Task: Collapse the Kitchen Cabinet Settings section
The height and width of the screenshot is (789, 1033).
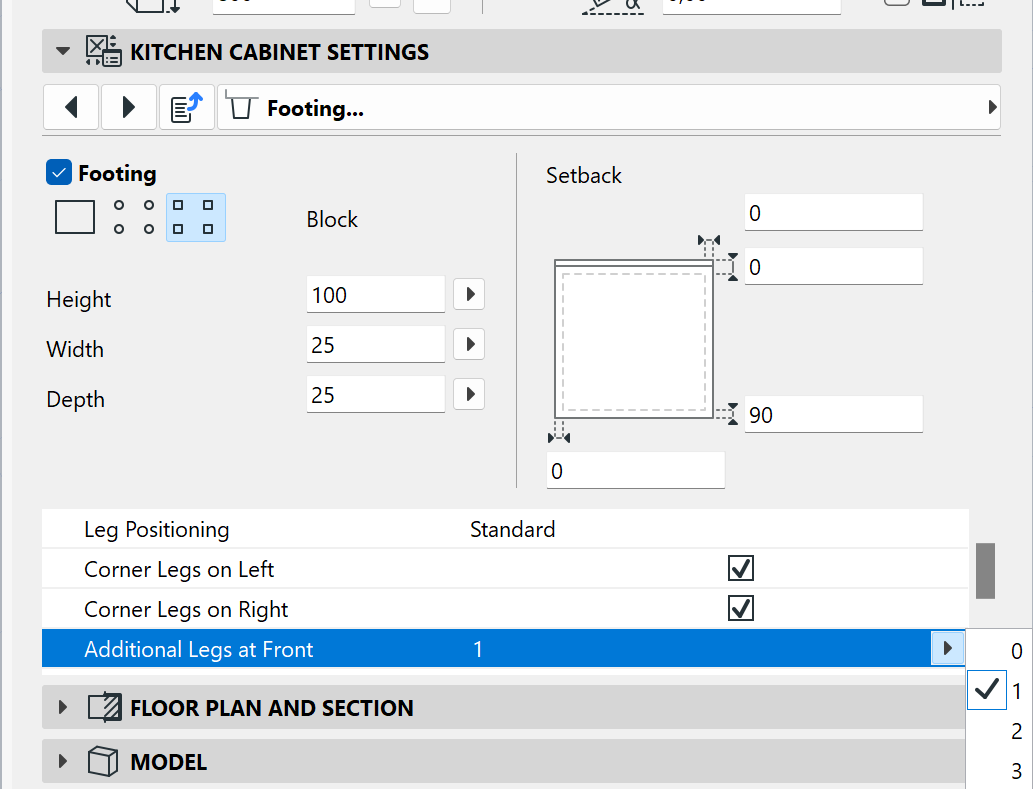Action: [62, 50]
